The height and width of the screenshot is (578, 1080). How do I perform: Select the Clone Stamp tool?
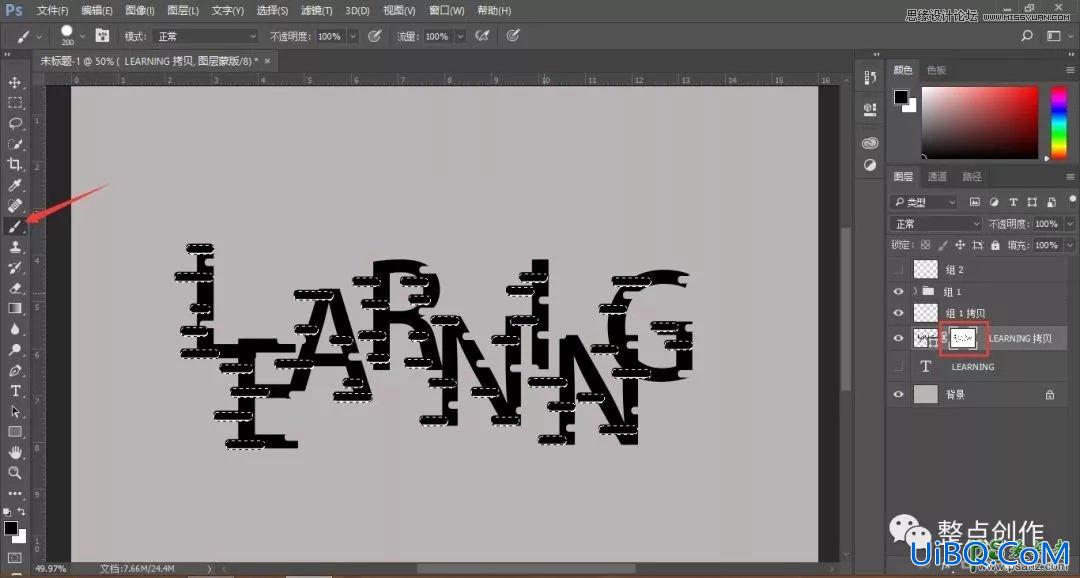(x=14, y=247)
